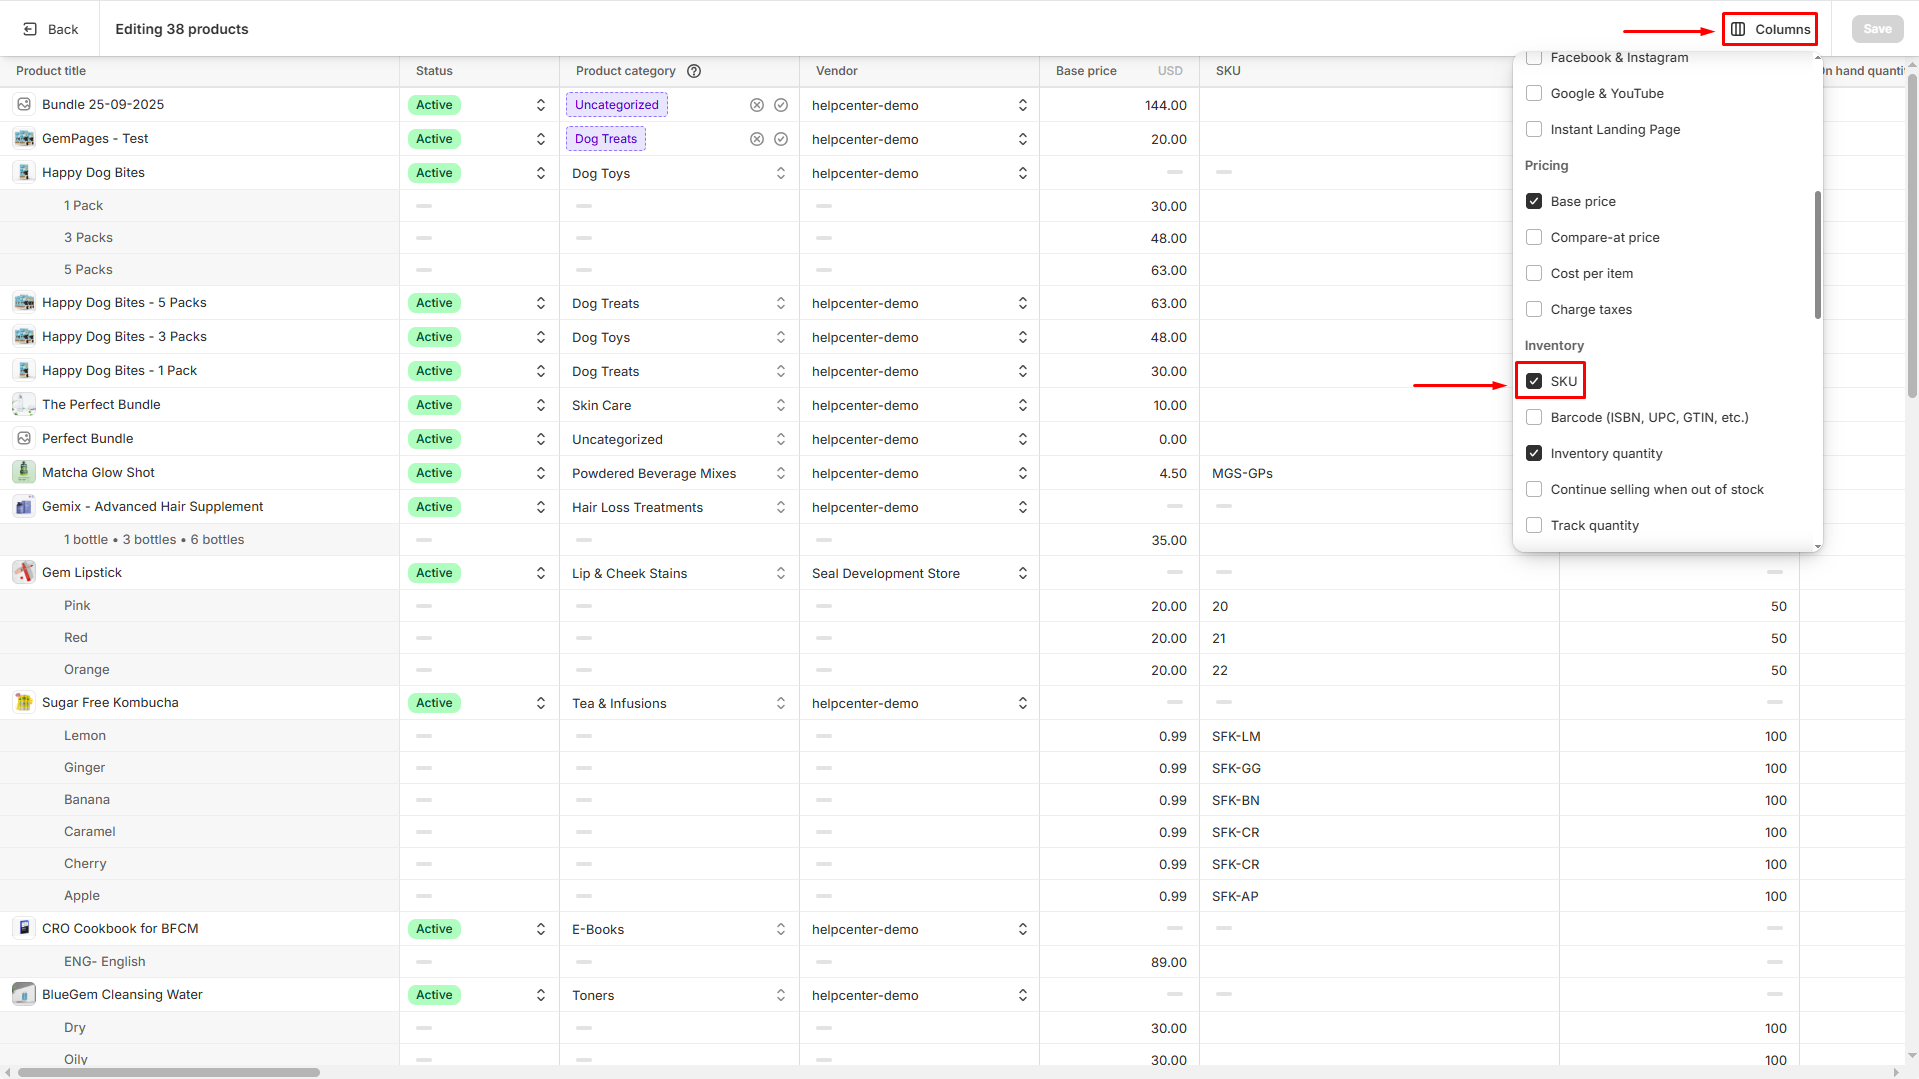
Task: Accept the Dog Treats suggestion for GemPages - Test
Action: tap(781, 139)
